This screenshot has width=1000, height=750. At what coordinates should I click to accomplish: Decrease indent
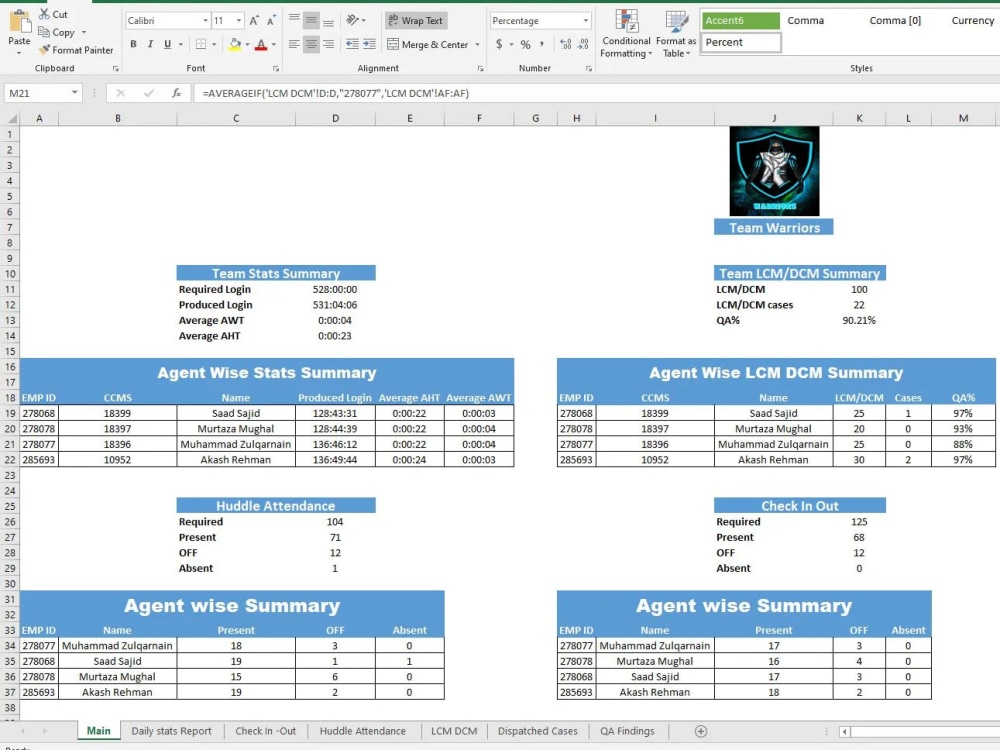pyautogui.click(x=352, y=44)
